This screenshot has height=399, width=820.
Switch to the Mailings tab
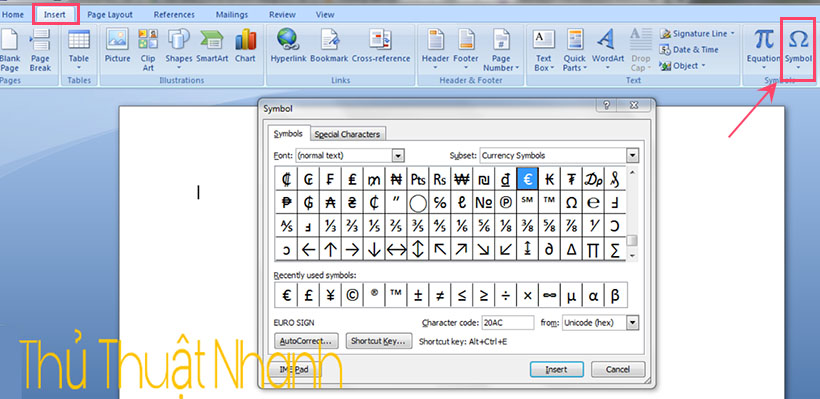[232, 15]
